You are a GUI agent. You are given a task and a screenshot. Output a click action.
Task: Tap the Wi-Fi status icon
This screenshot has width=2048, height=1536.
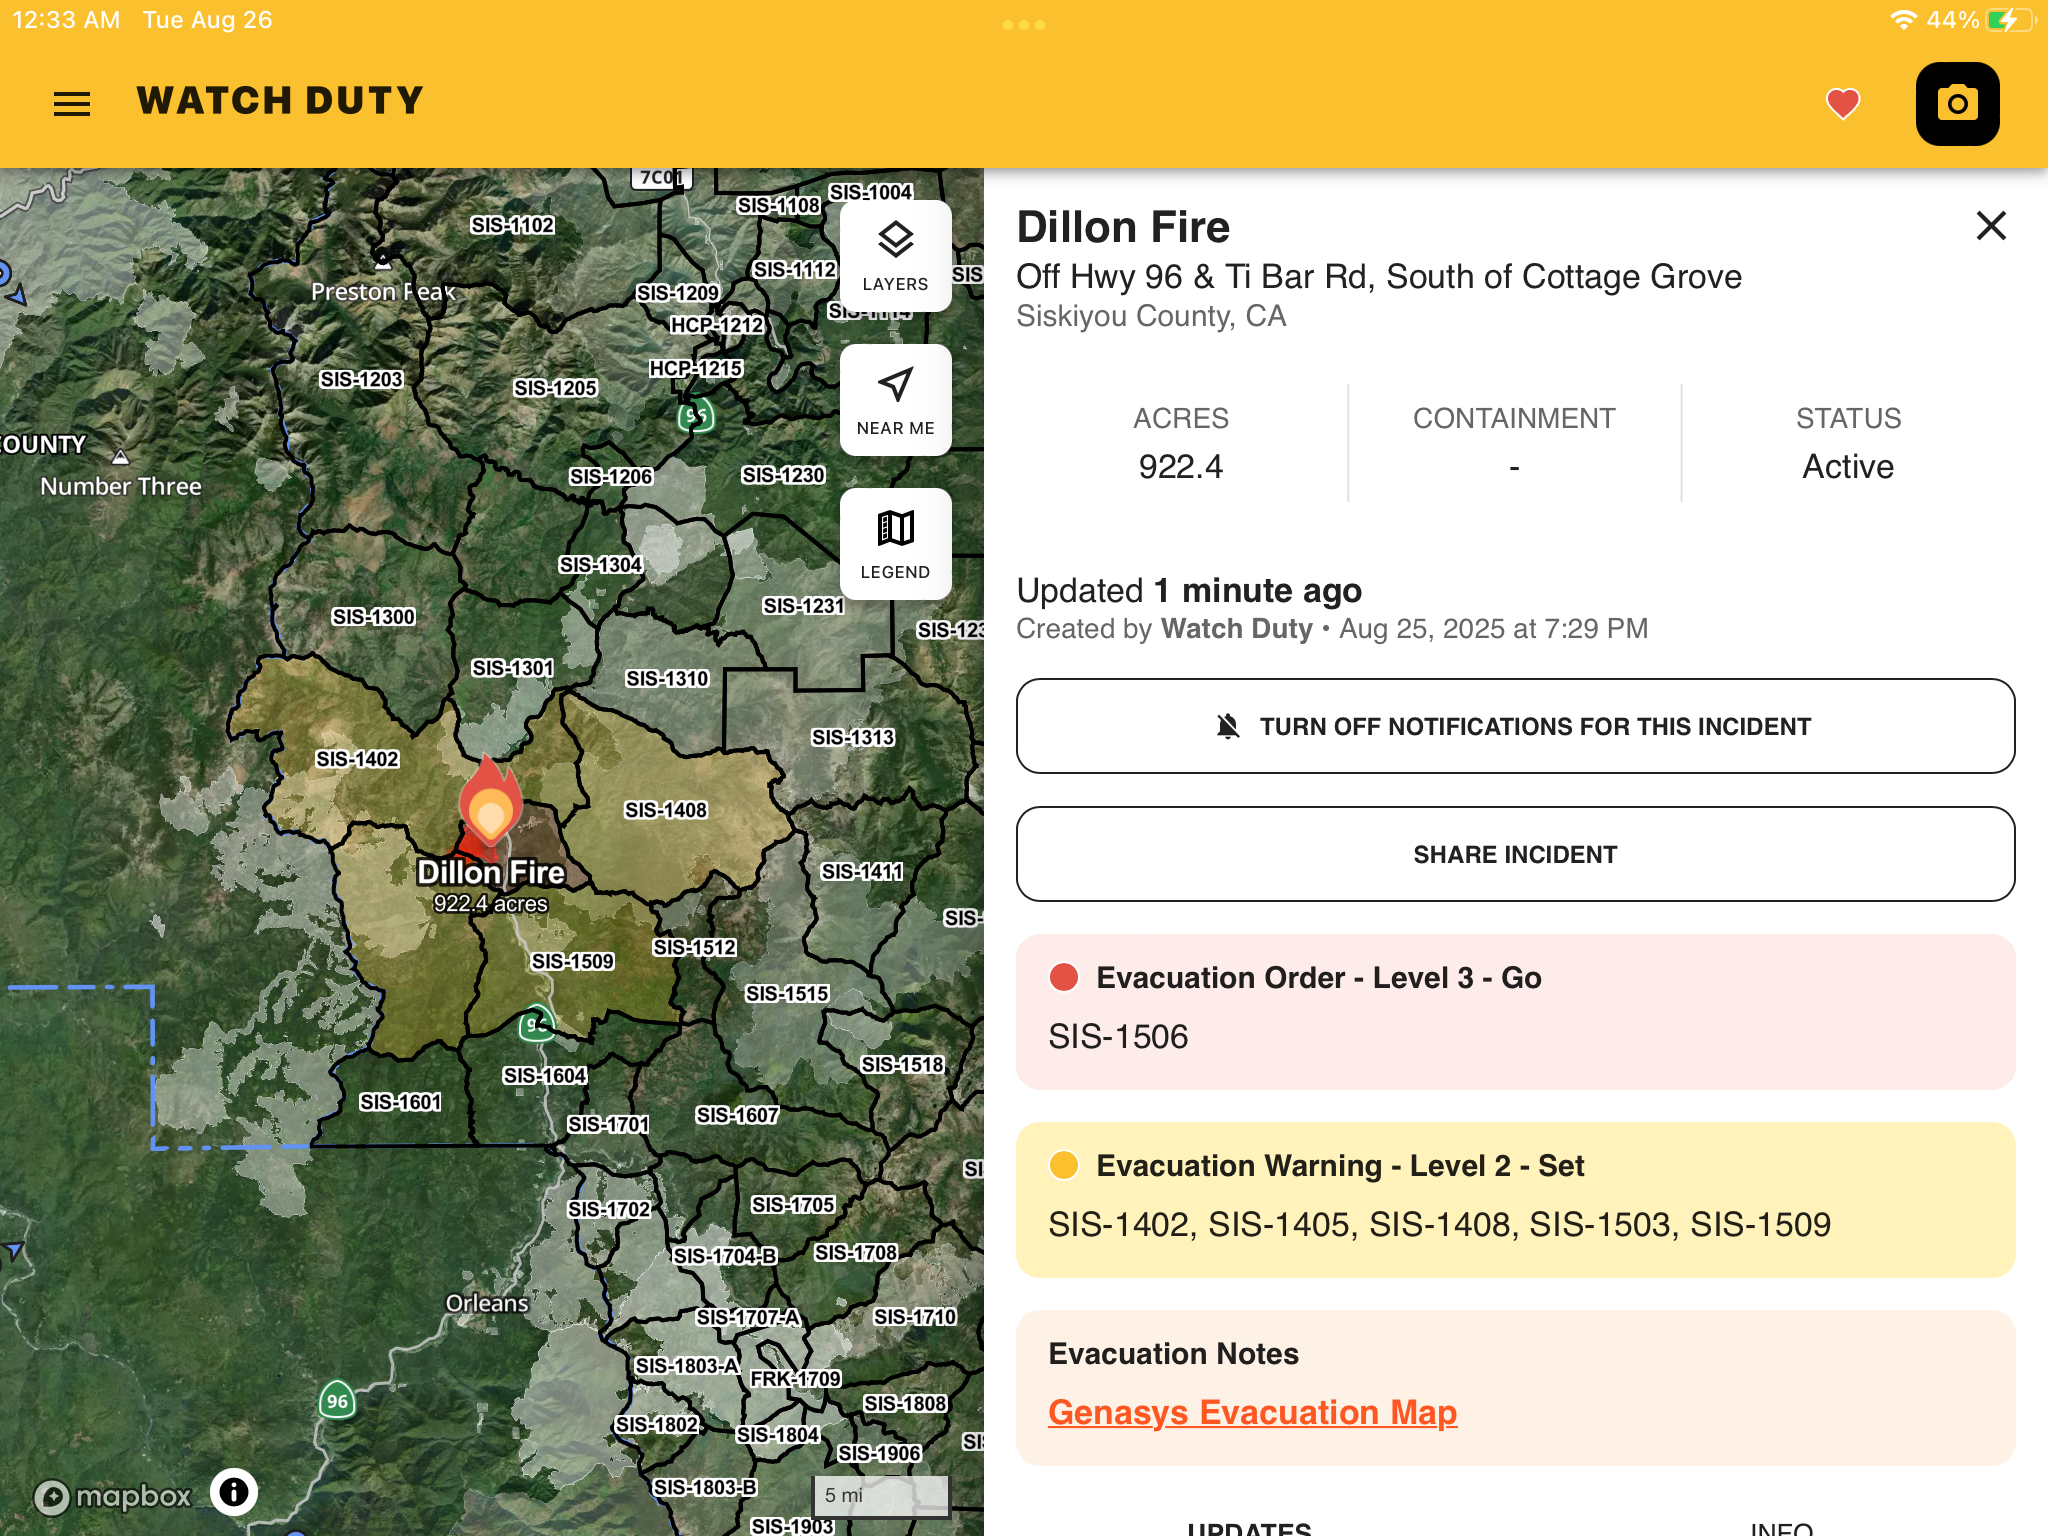[1903, 20]
